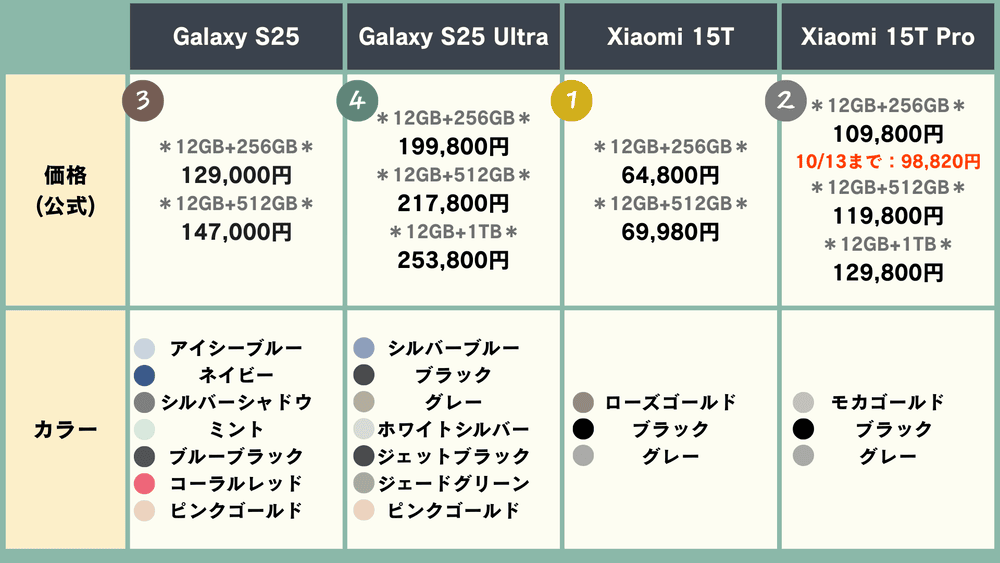Click the コーラルレッド color swatch

[144, 484]
